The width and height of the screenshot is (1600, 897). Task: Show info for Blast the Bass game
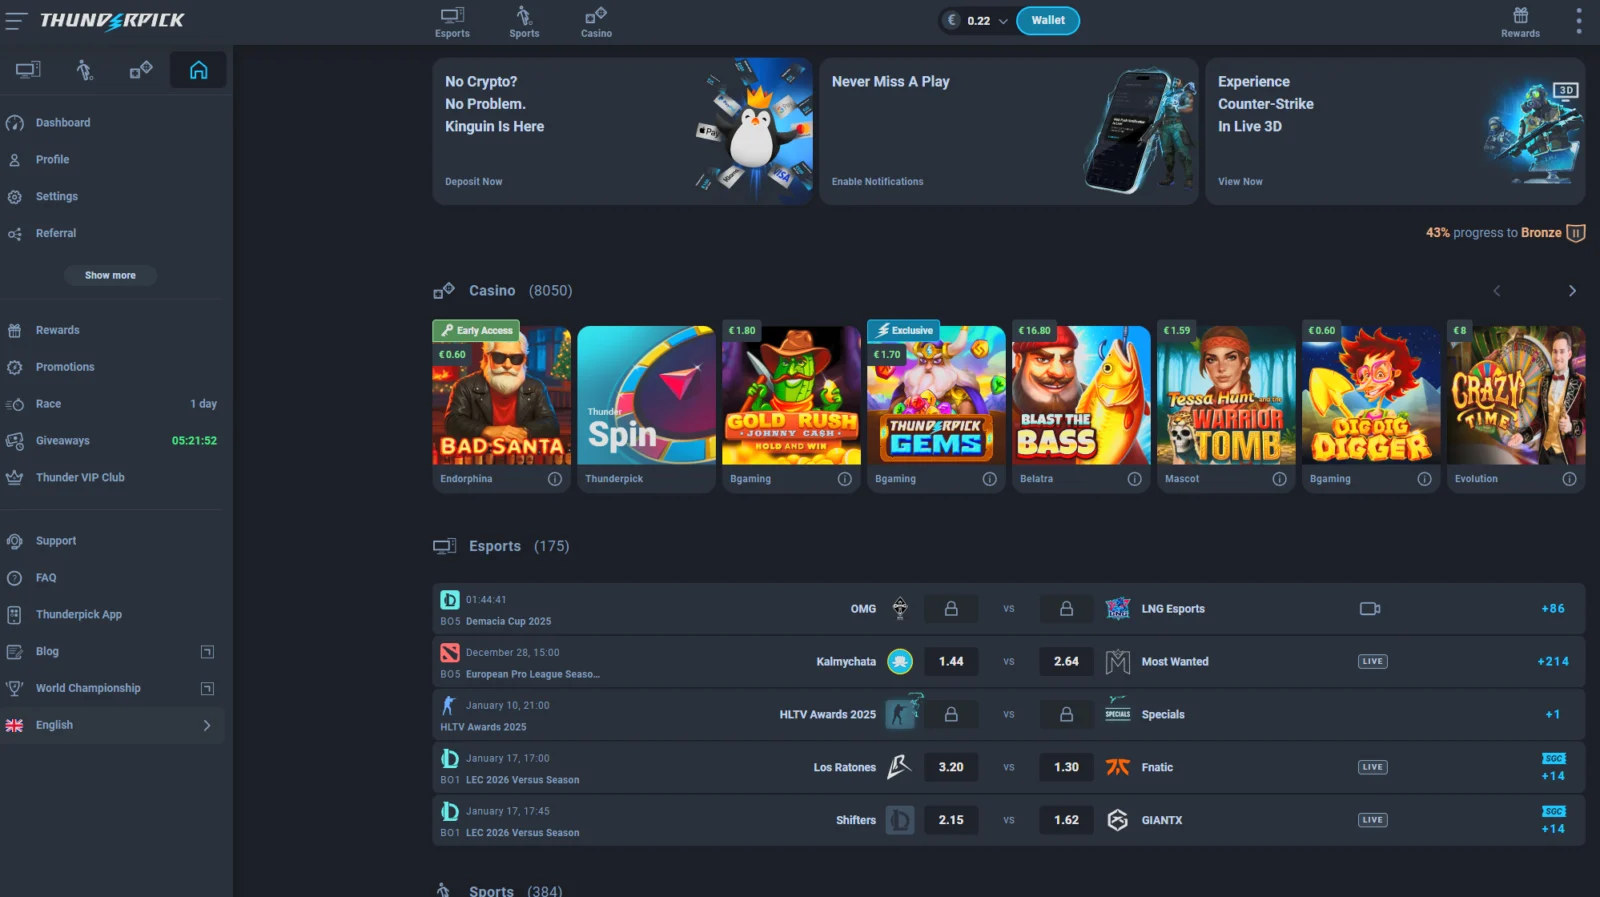(x=1134, y=479)
